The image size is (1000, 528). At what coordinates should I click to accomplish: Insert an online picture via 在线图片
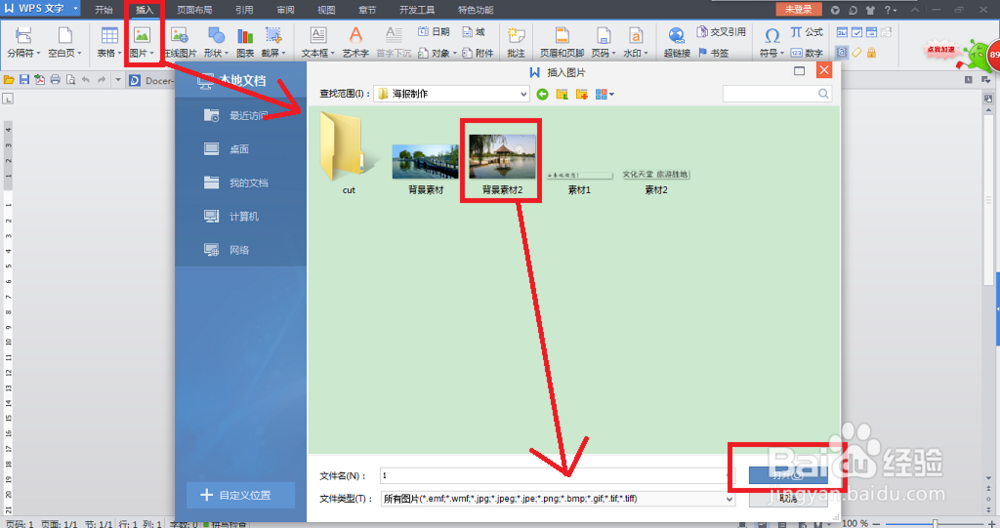point(180,42)
